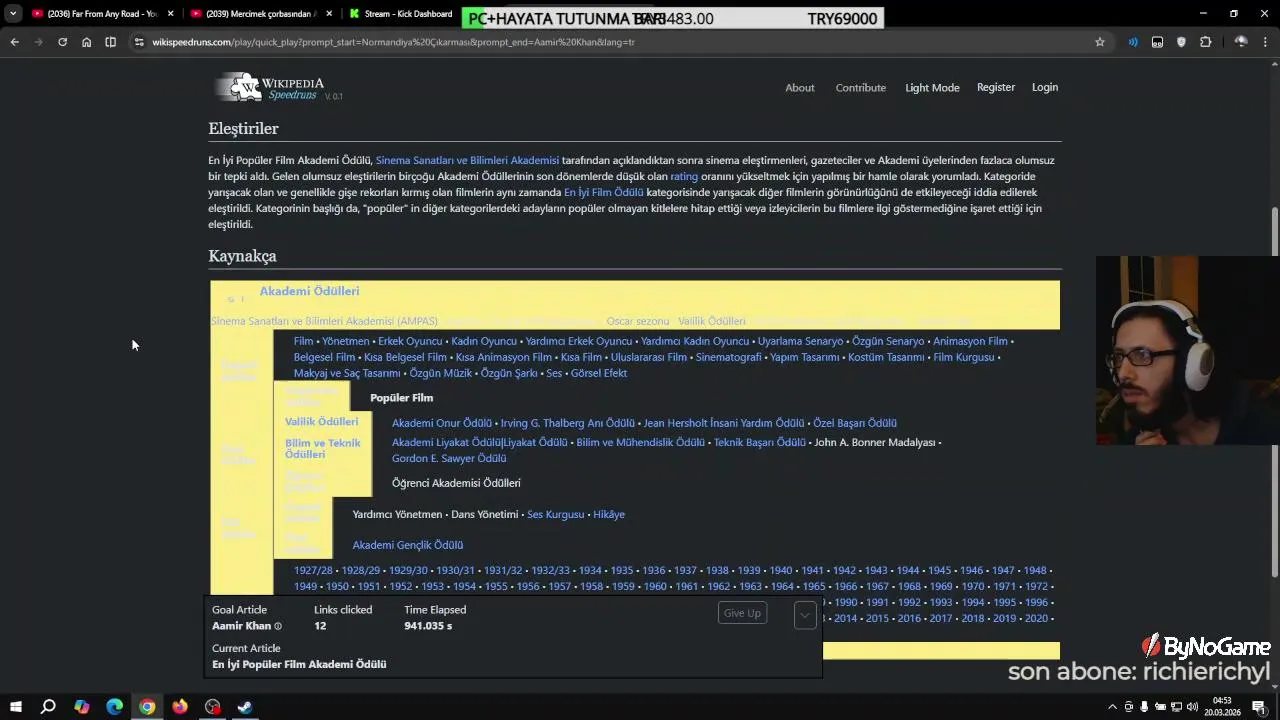
Task: Open Windows search from the taskbar
Action: pyautogui.click(x=48, y=707)
